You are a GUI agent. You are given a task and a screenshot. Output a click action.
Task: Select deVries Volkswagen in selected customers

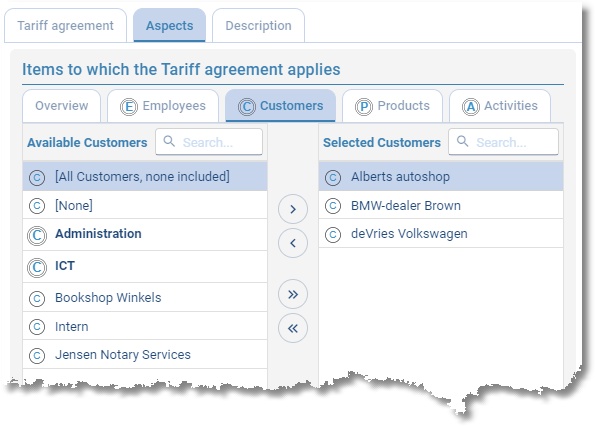(x=441, y=234)
